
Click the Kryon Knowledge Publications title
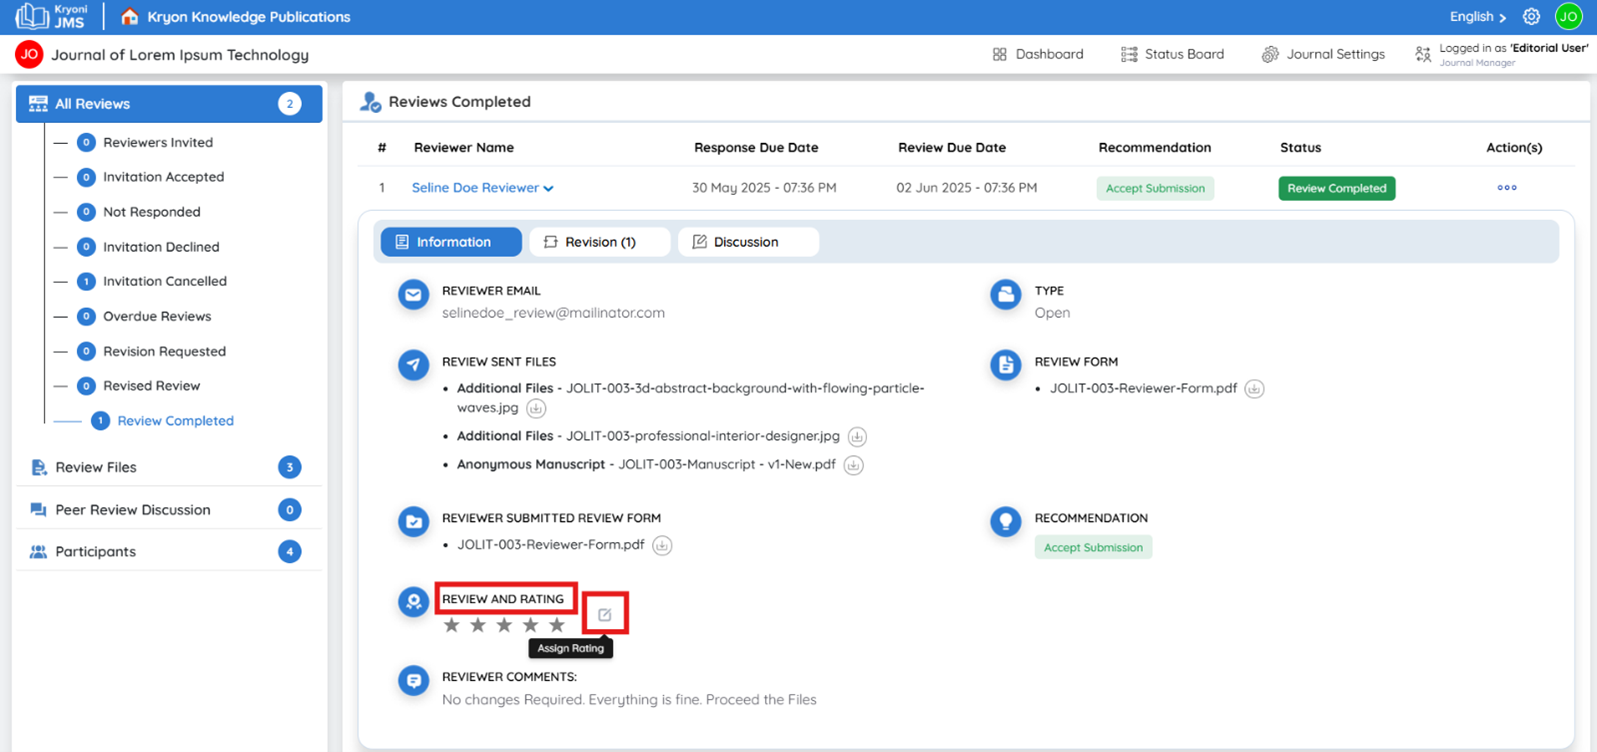coord(249,17)
